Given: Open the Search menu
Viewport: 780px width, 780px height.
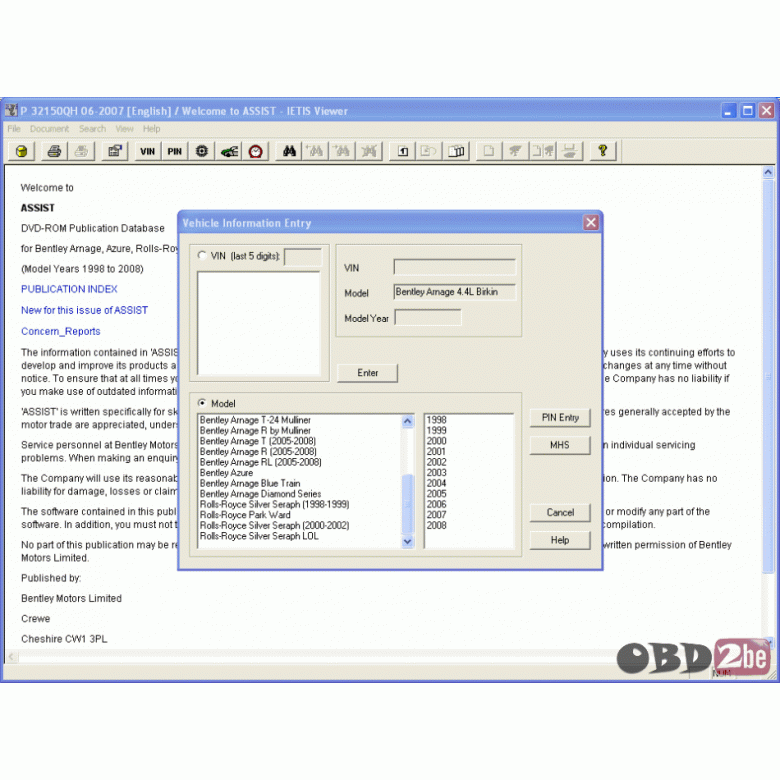Looking at the screenshot, I should point(93,129).
